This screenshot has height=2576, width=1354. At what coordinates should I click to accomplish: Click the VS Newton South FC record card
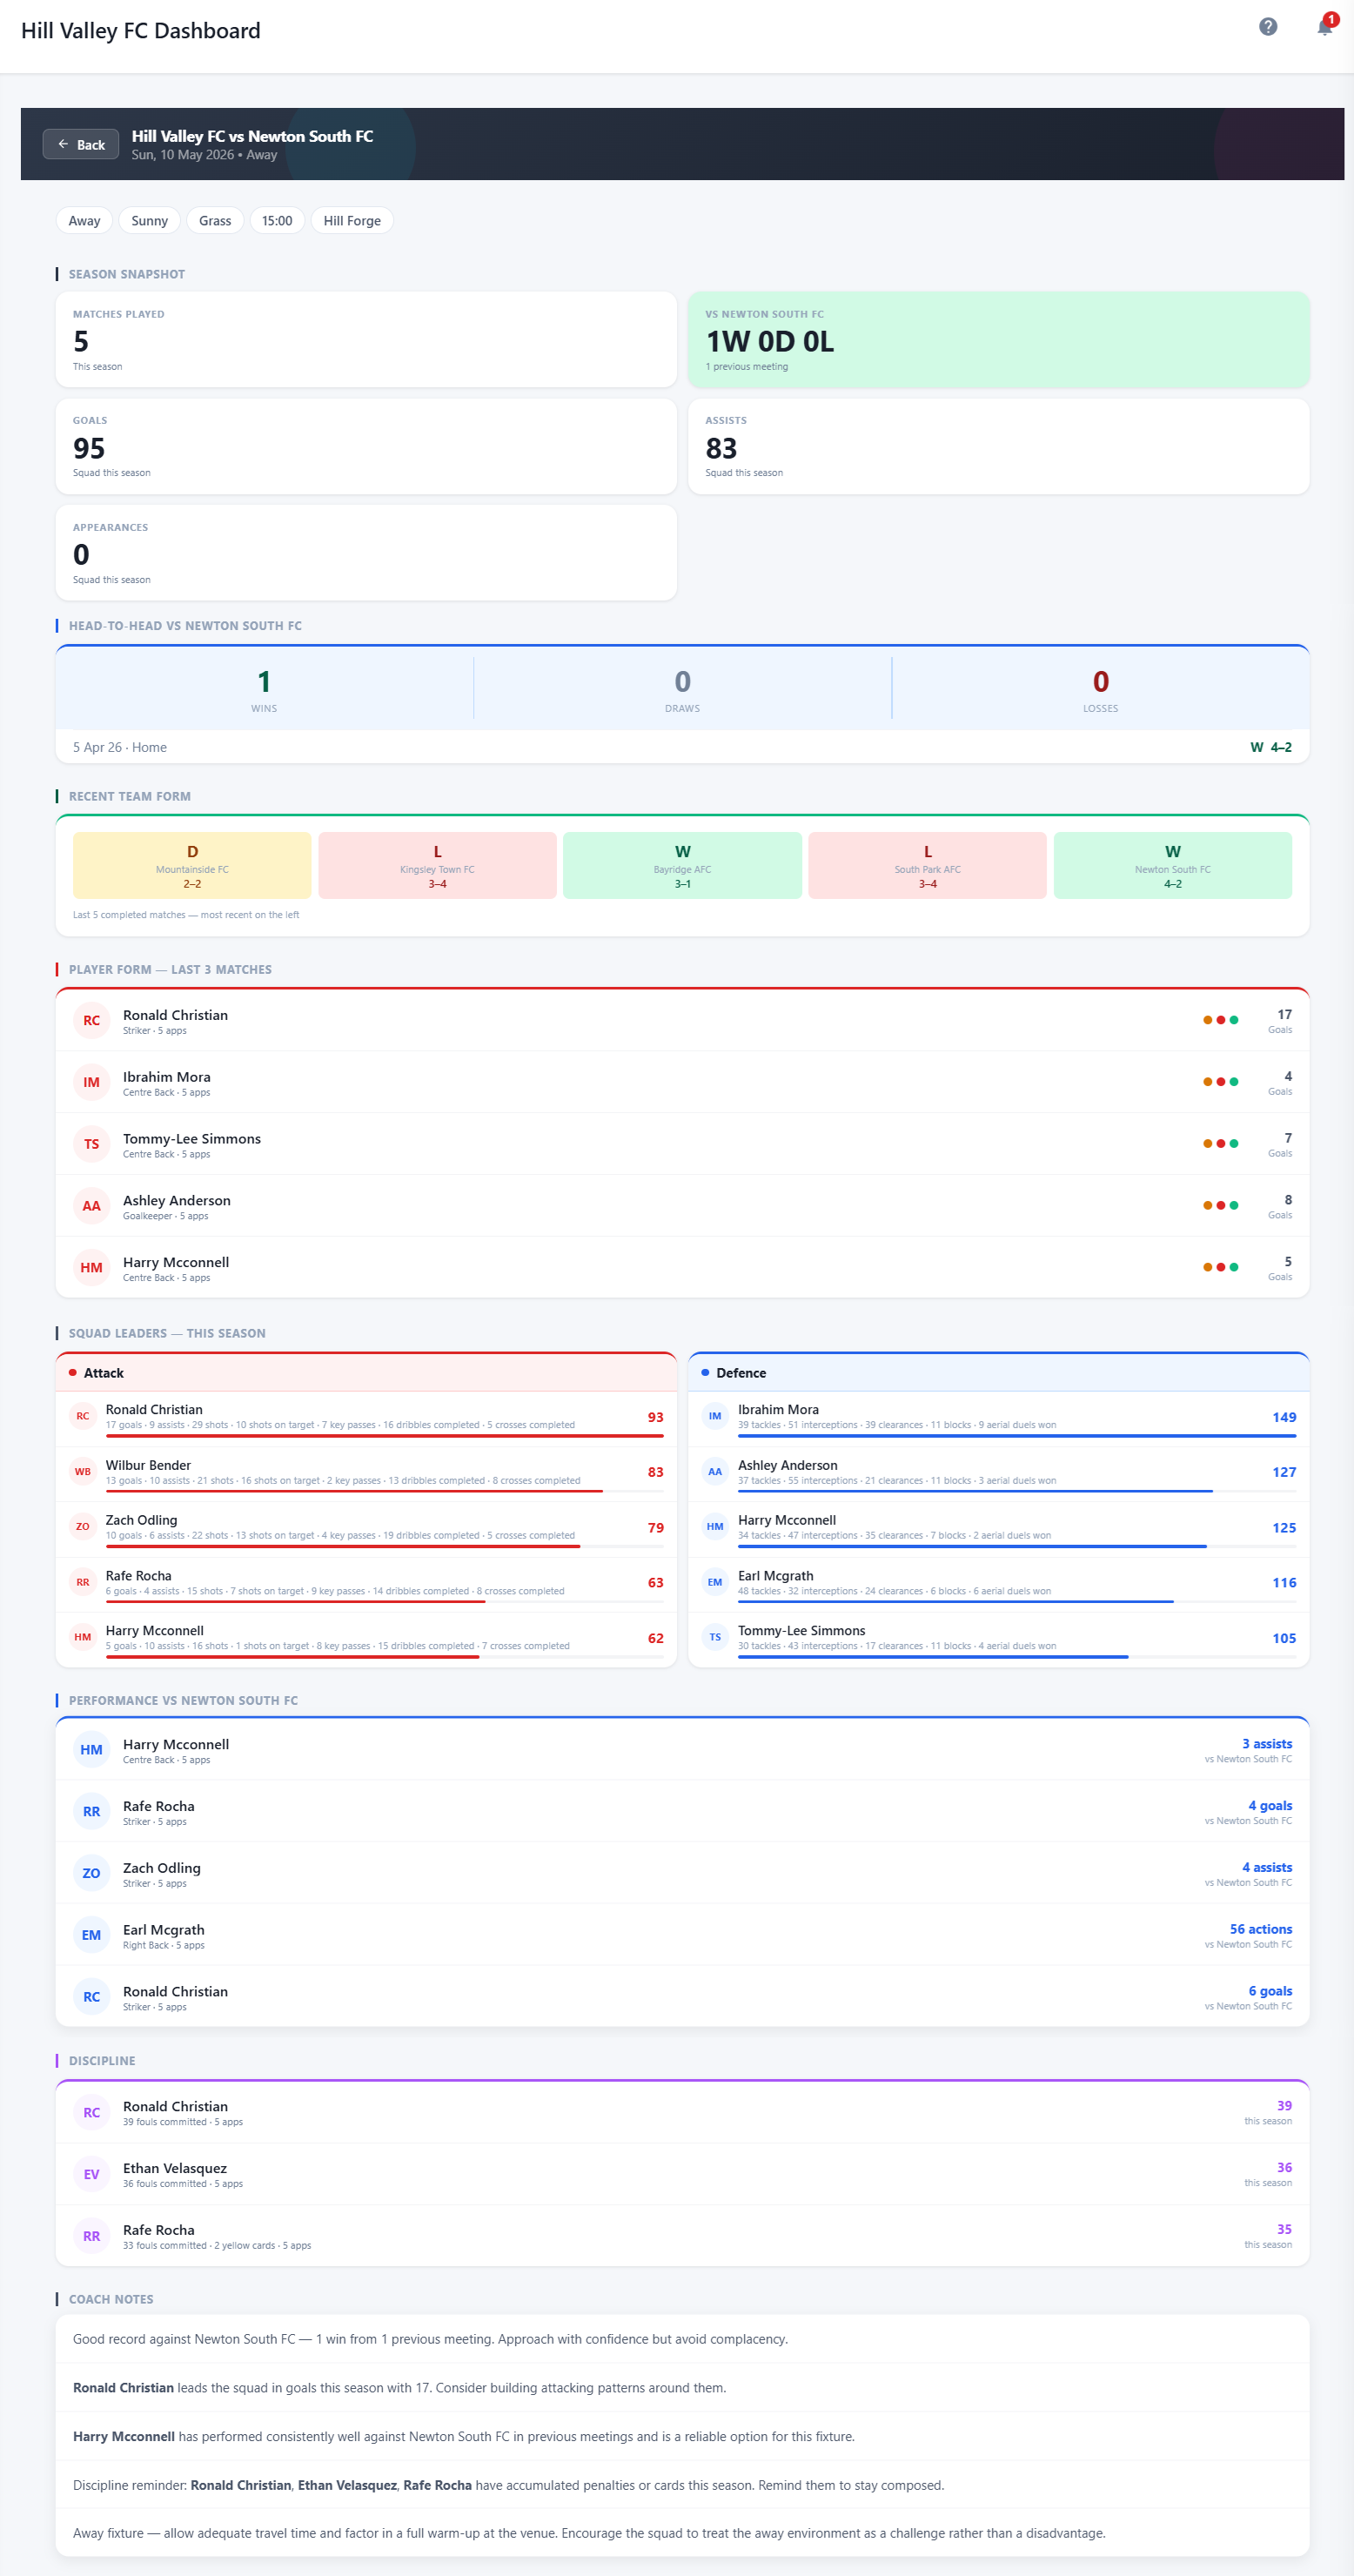pos(998,340)
